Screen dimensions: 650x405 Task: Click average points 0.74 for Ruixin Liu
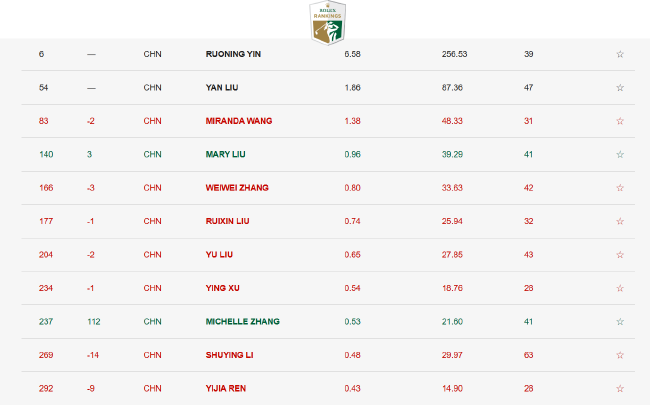coord(352,221)
